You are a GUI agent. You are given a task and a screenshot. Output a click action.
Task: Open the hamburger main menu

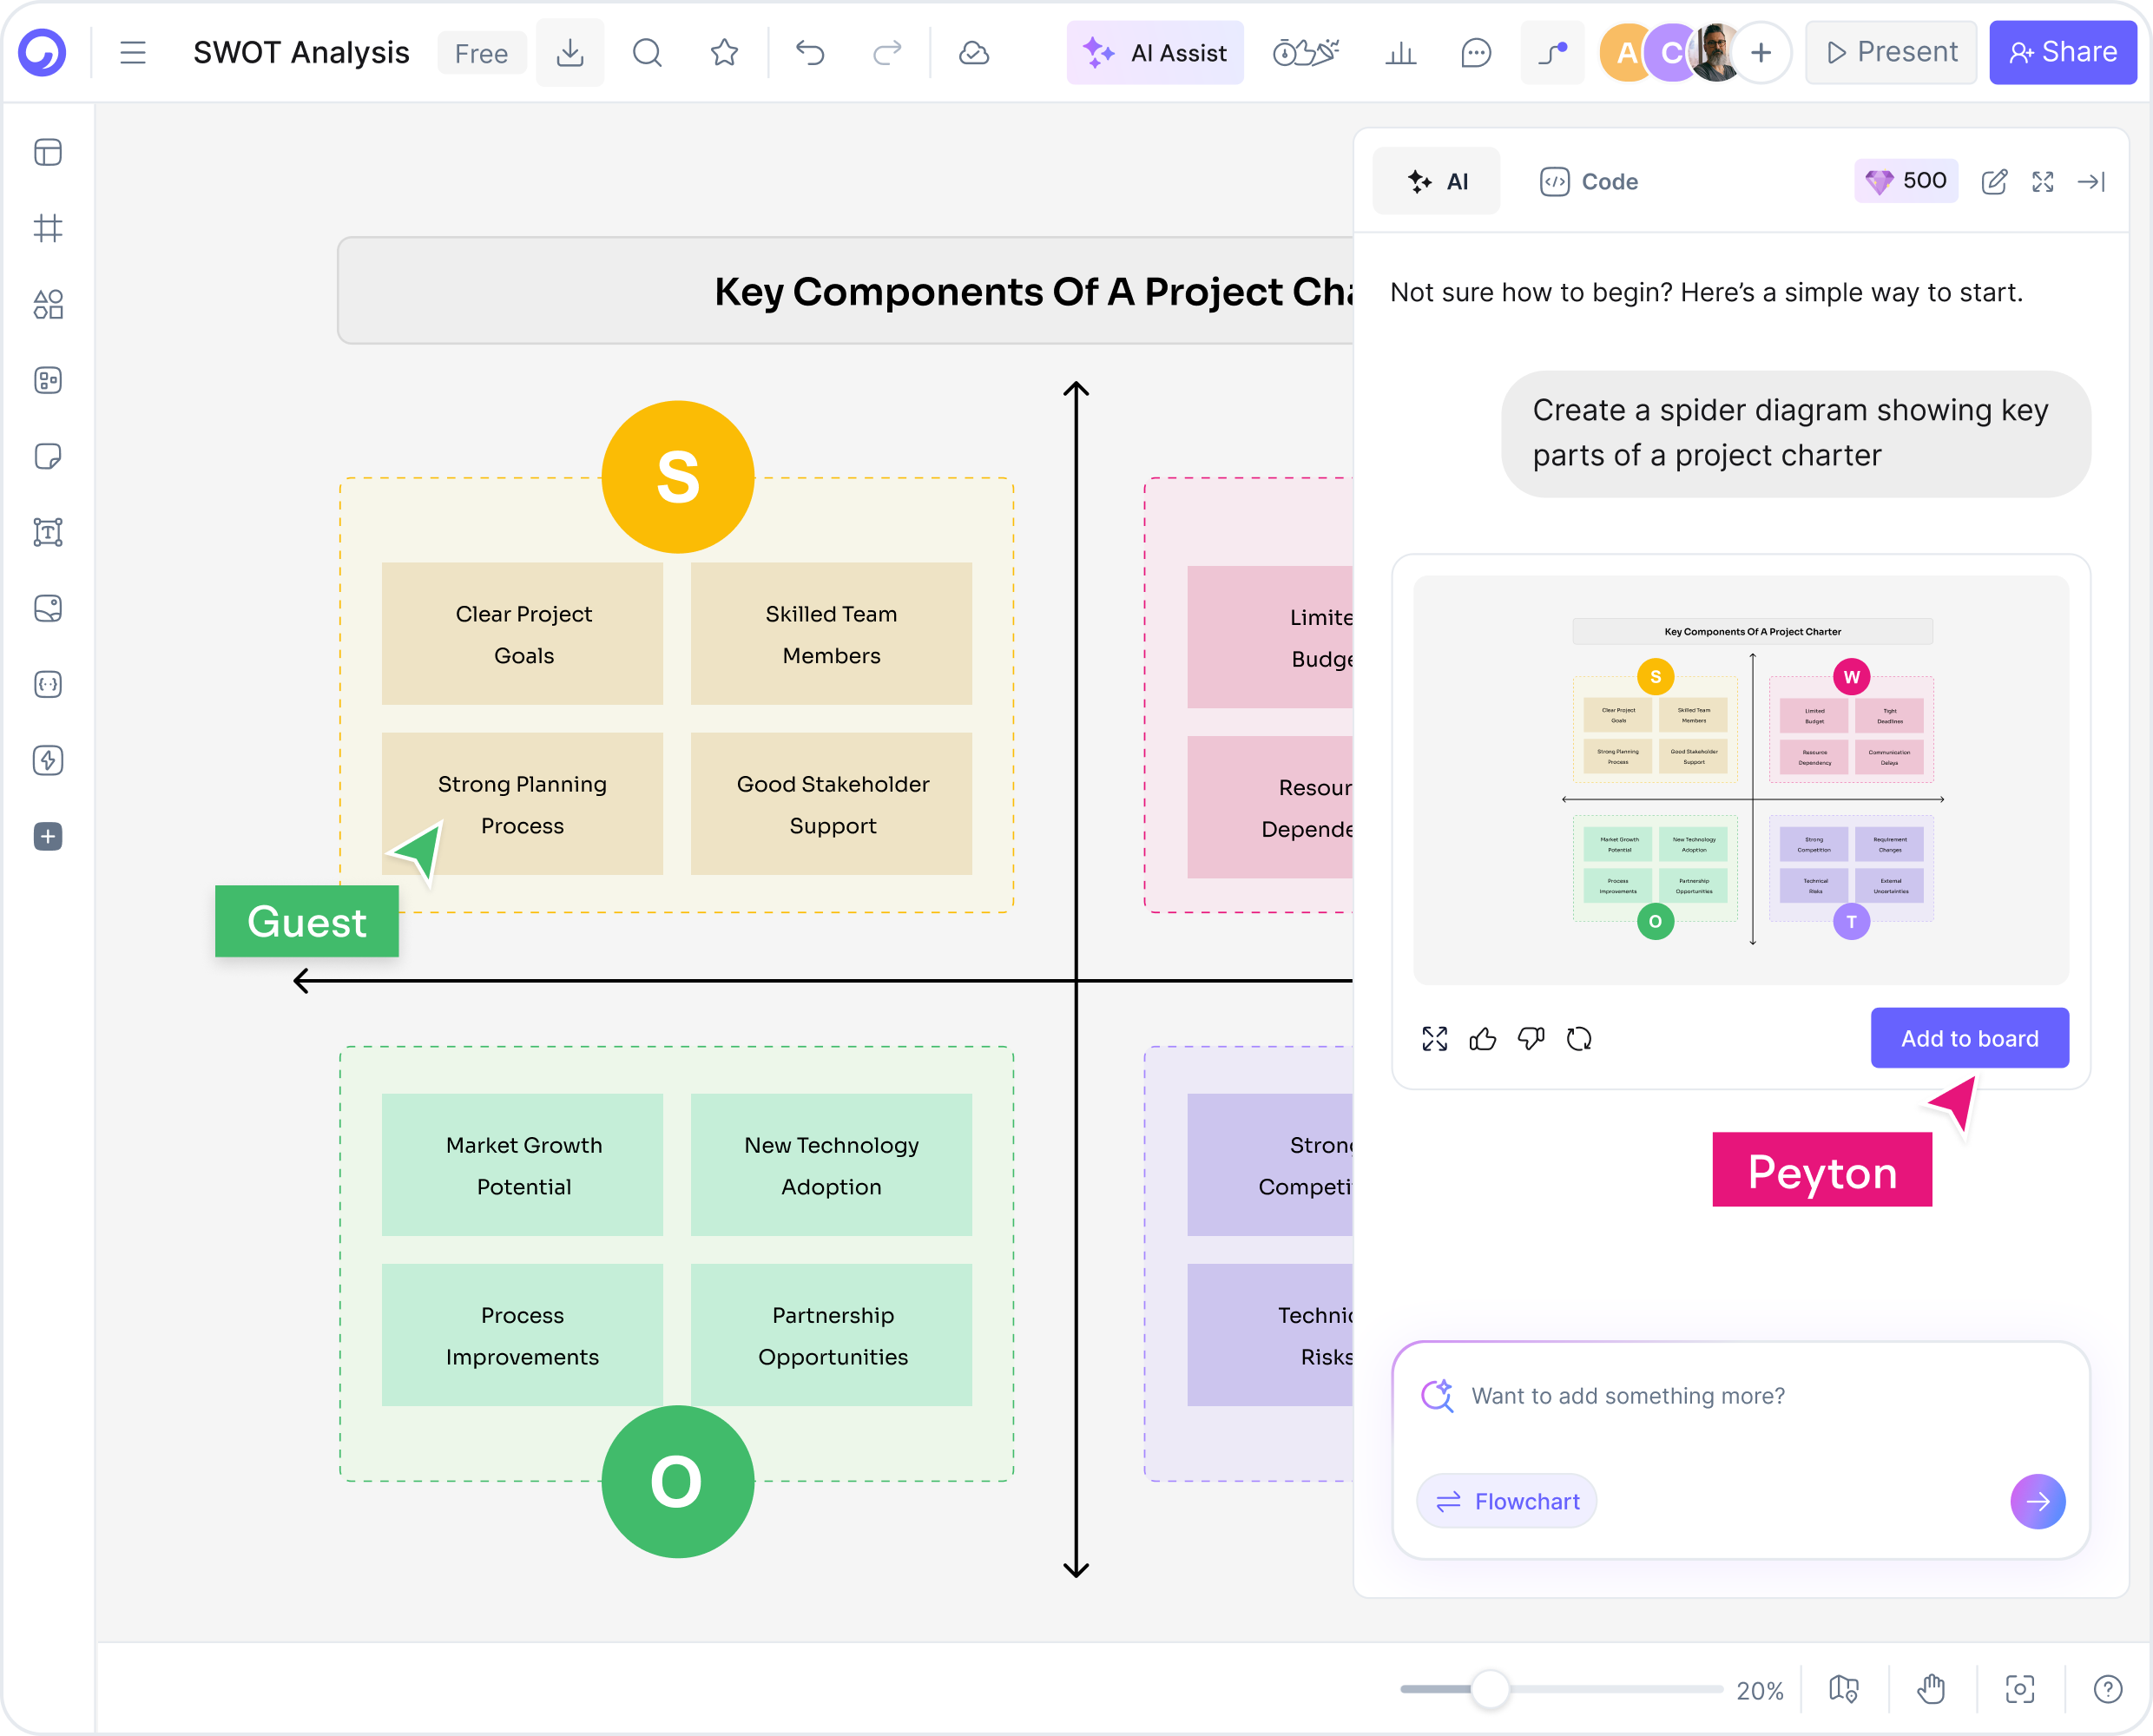pyautogui.click(x=133, y=52)
